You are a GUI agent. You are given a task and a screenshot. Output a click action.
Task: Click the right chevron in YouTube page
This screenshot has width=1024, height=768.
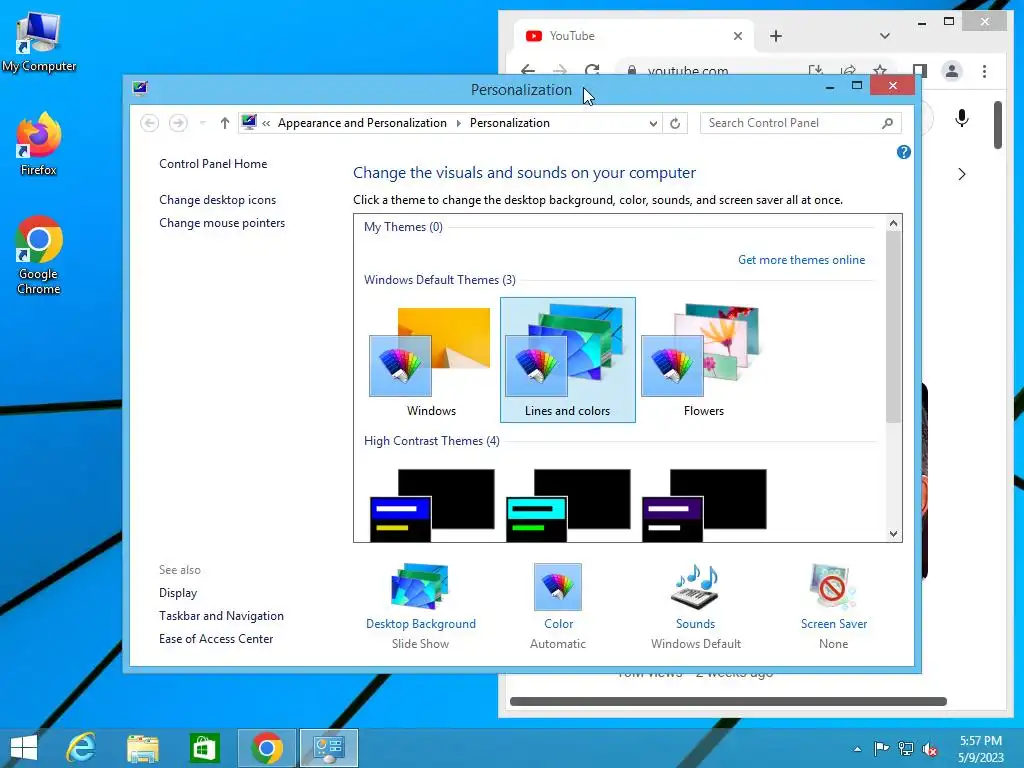961,174
